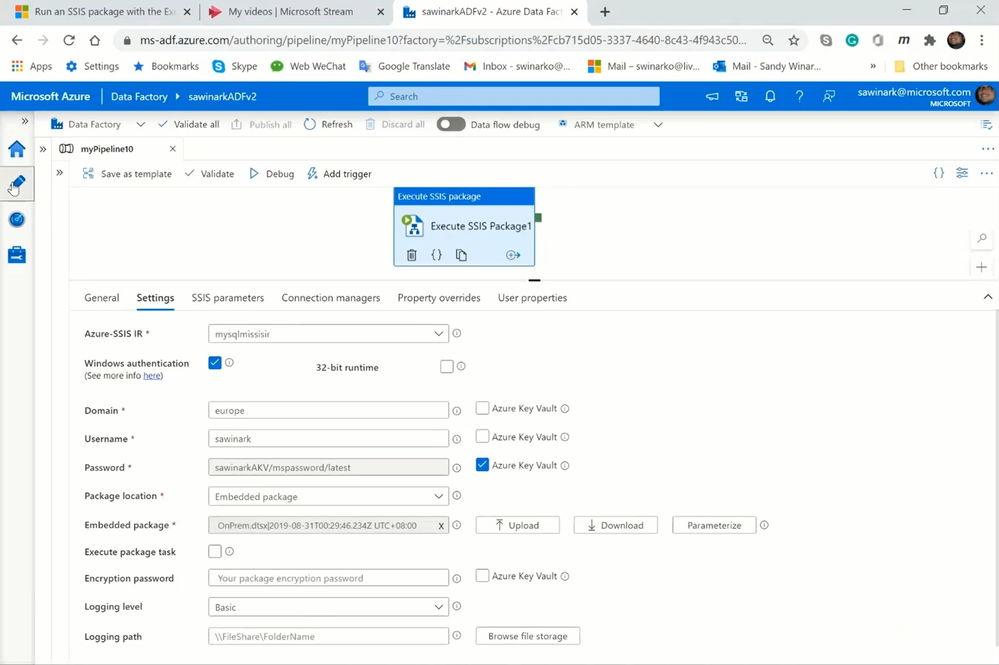Open the directory switch icon in header

click(741, 96)
